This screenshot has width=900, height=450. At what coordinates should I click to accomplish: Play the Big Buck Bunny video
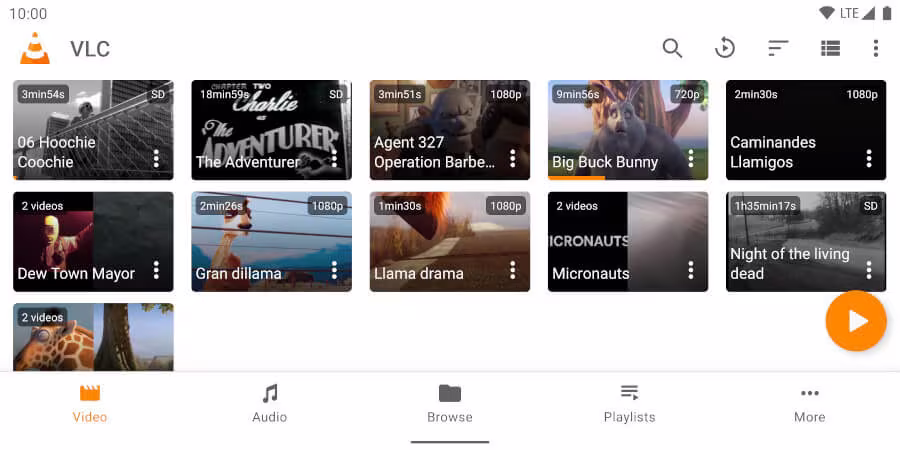628,130
